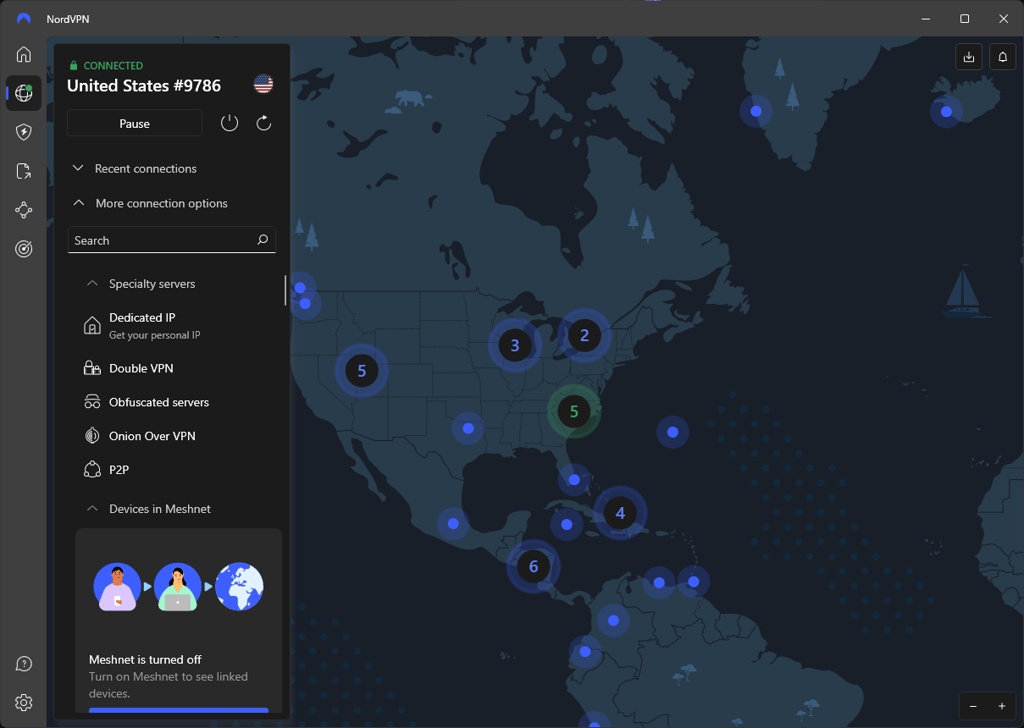1024x728 pixels.
Task: Click the CONNECTED status label
Action: point(113,65)
